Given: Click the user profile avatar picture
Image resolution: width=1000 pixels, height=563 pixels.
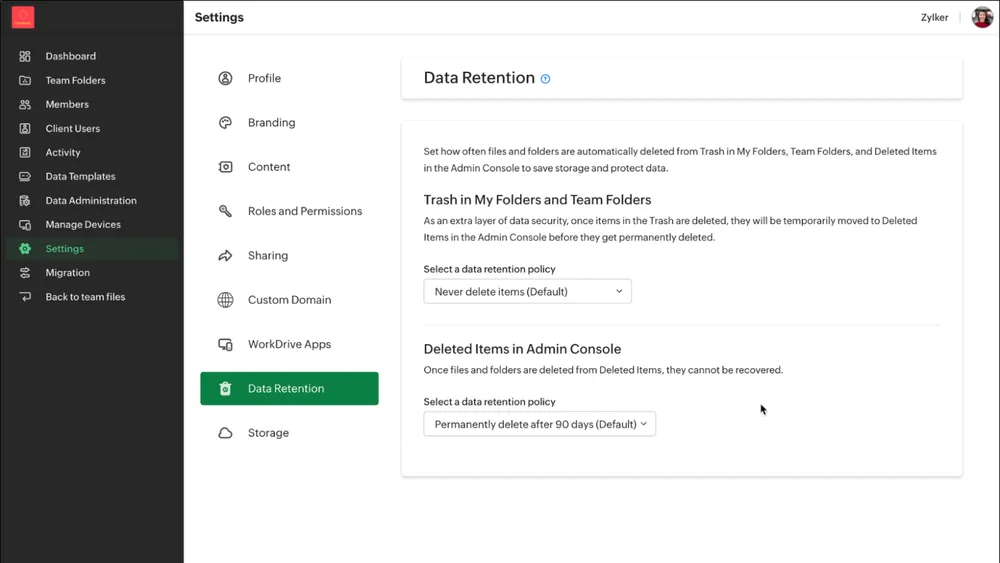Looking at the screenshot, I should tap(982, 17).
